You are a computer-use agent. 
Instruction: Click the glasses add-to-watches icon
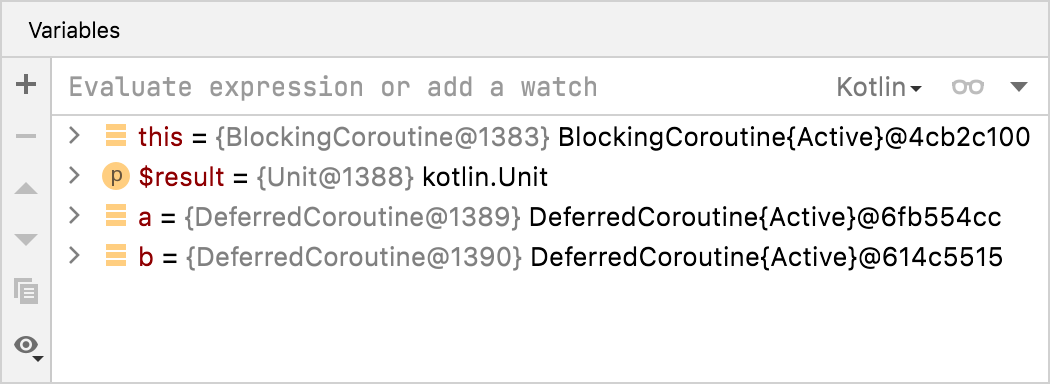tap(968, 87)
